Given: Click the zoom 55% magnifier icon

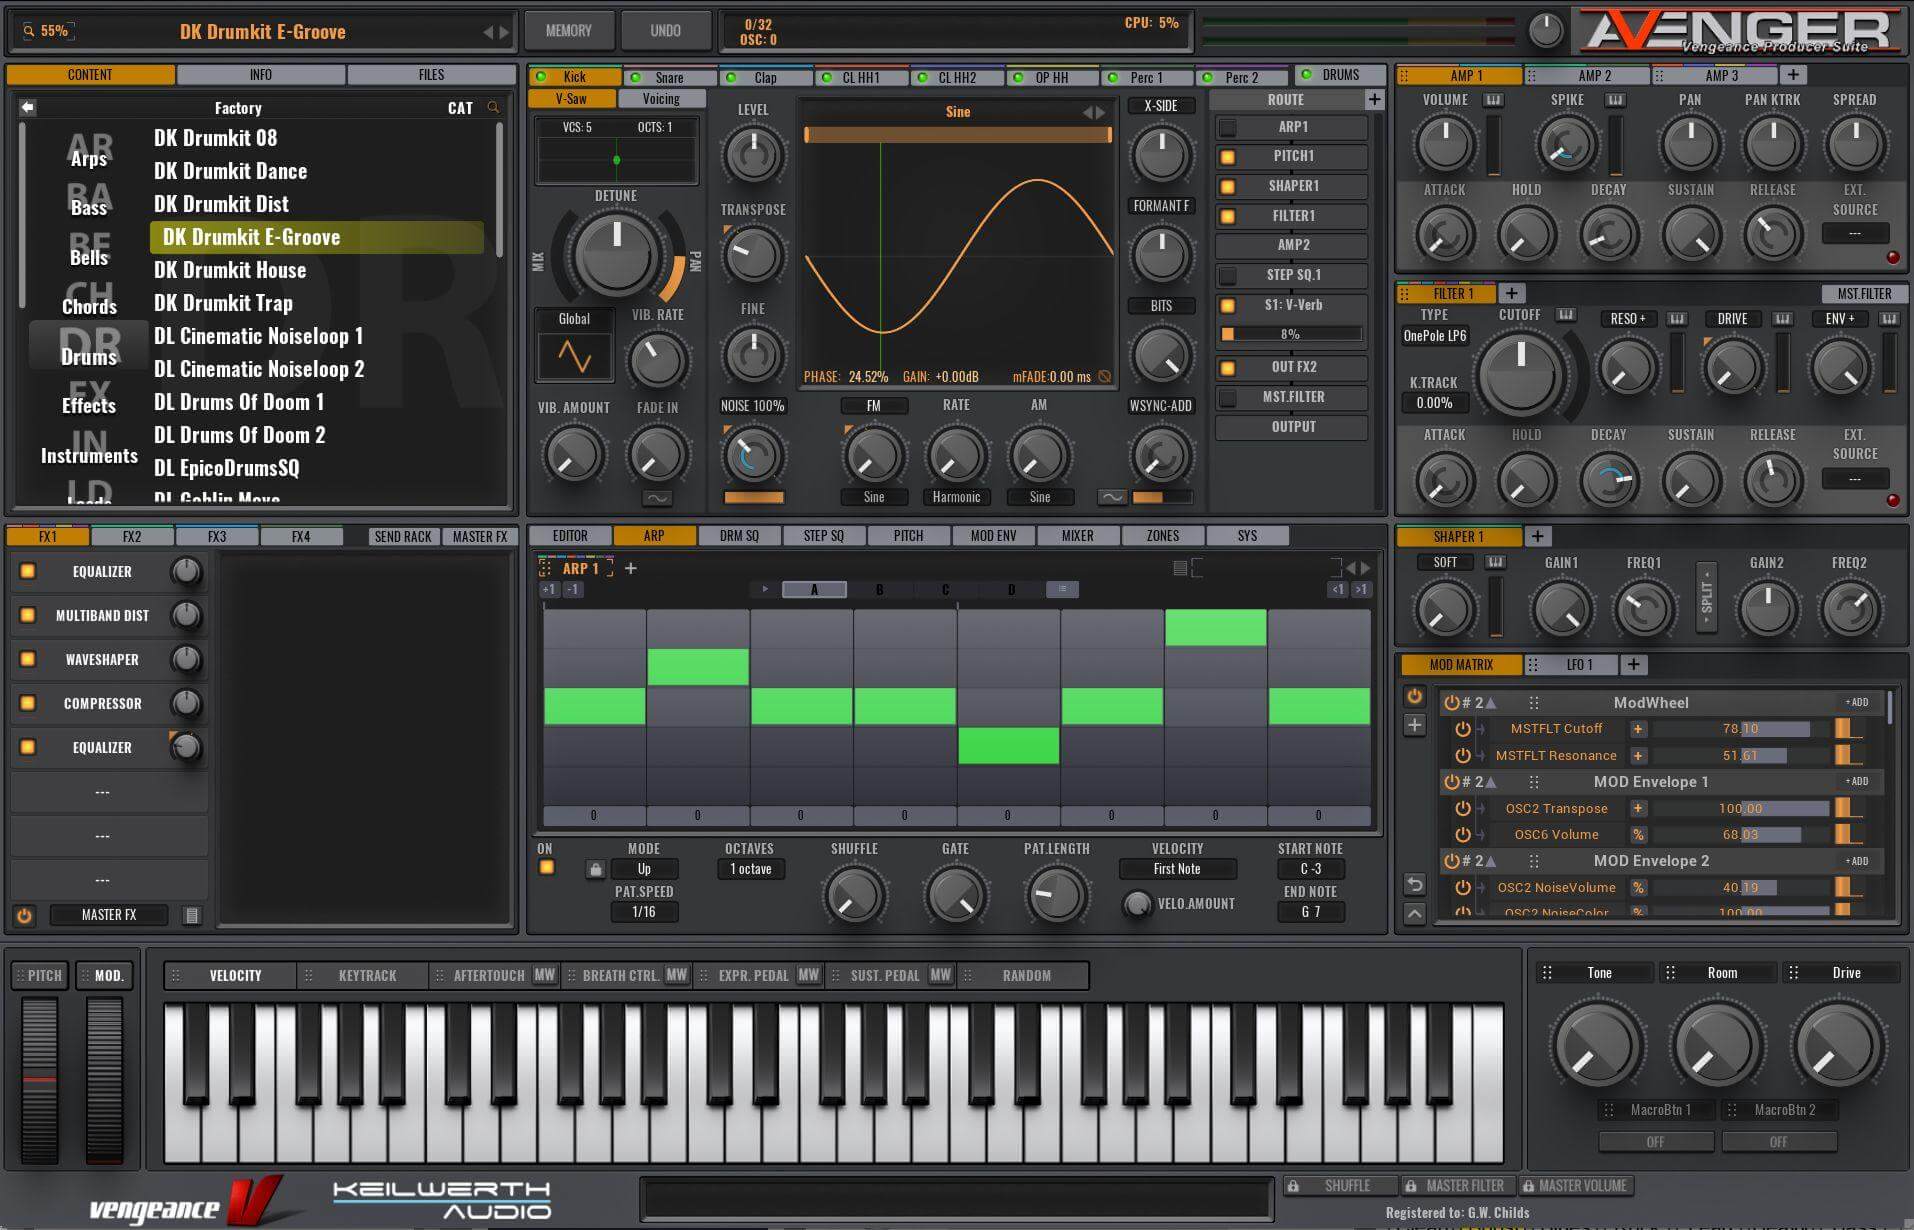Looking at the screenshot, I should pyautogui.click(x=29, y=31).
